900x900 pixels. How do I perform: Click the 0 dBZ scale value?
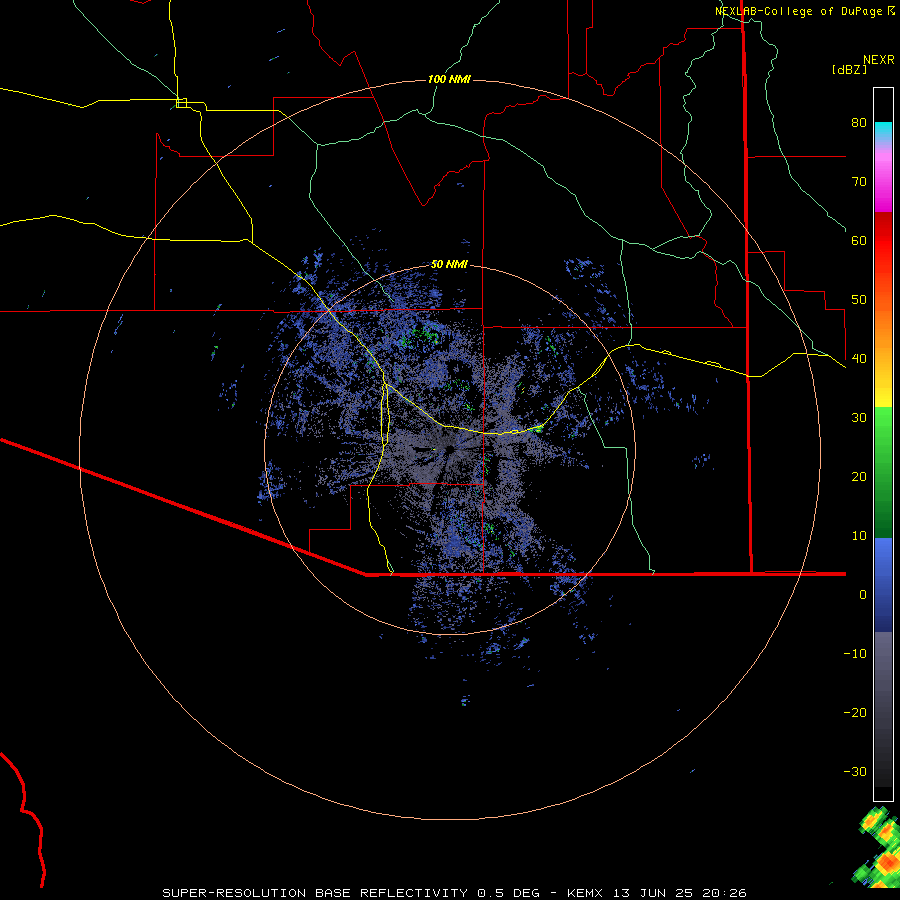[863, 595]
